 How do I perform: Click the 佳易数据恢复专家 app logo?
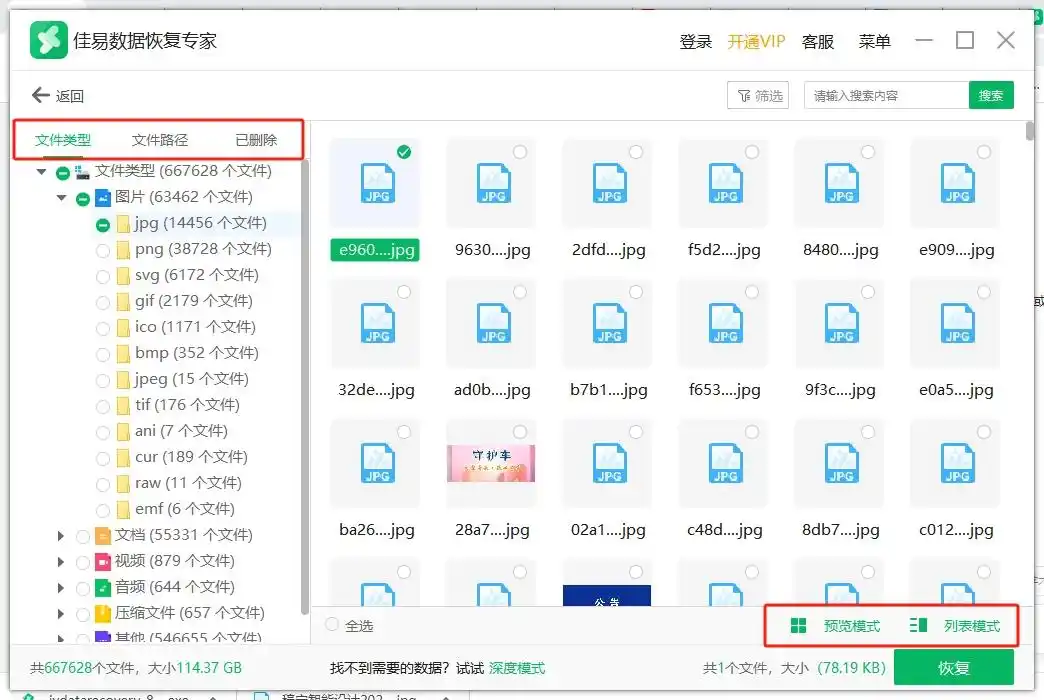(x=47, y=40)
